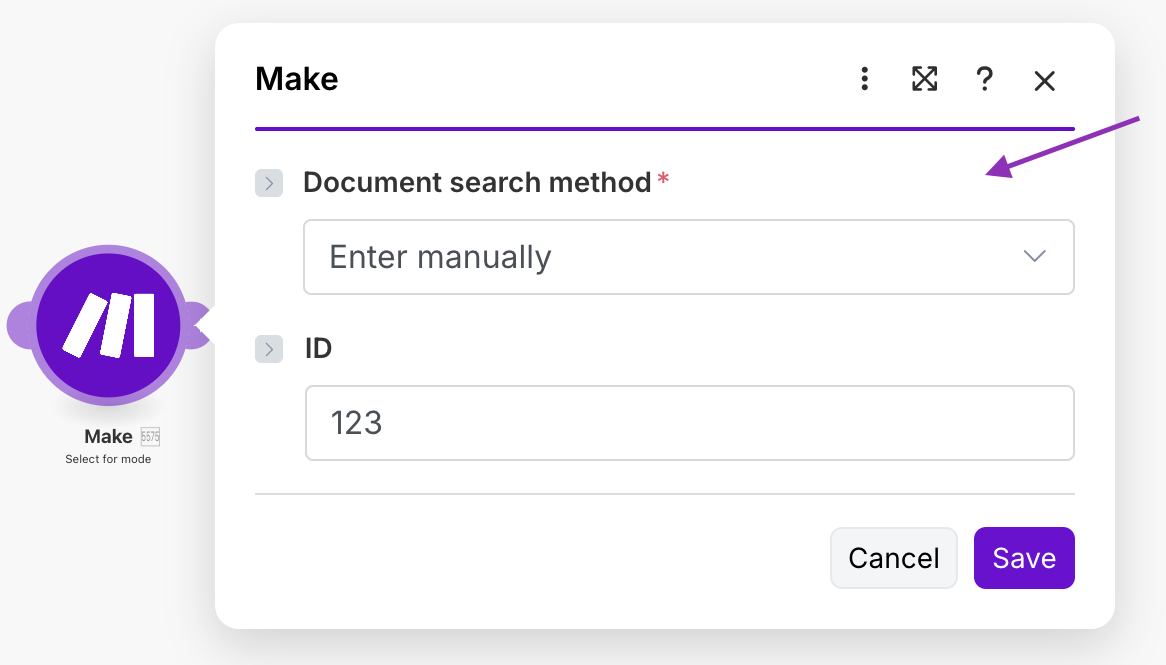
Task: Expand the Make dialog to full screen
Action: click(925, 80)
